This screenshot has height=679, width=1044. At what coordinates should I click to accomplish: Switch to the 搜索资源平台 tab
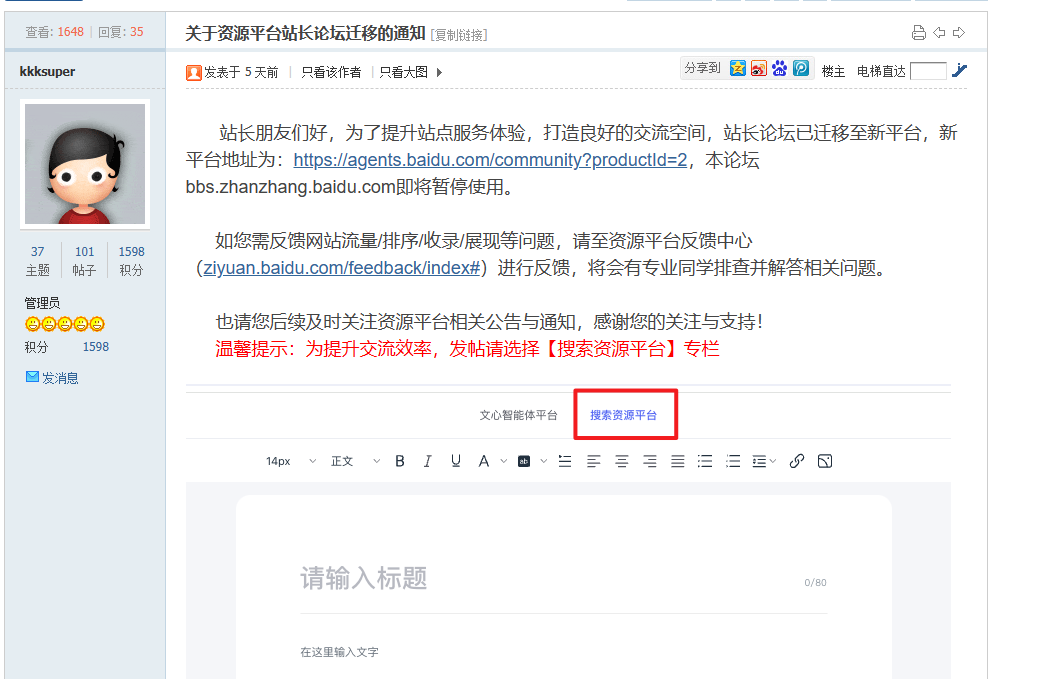(x=623, y=415)
